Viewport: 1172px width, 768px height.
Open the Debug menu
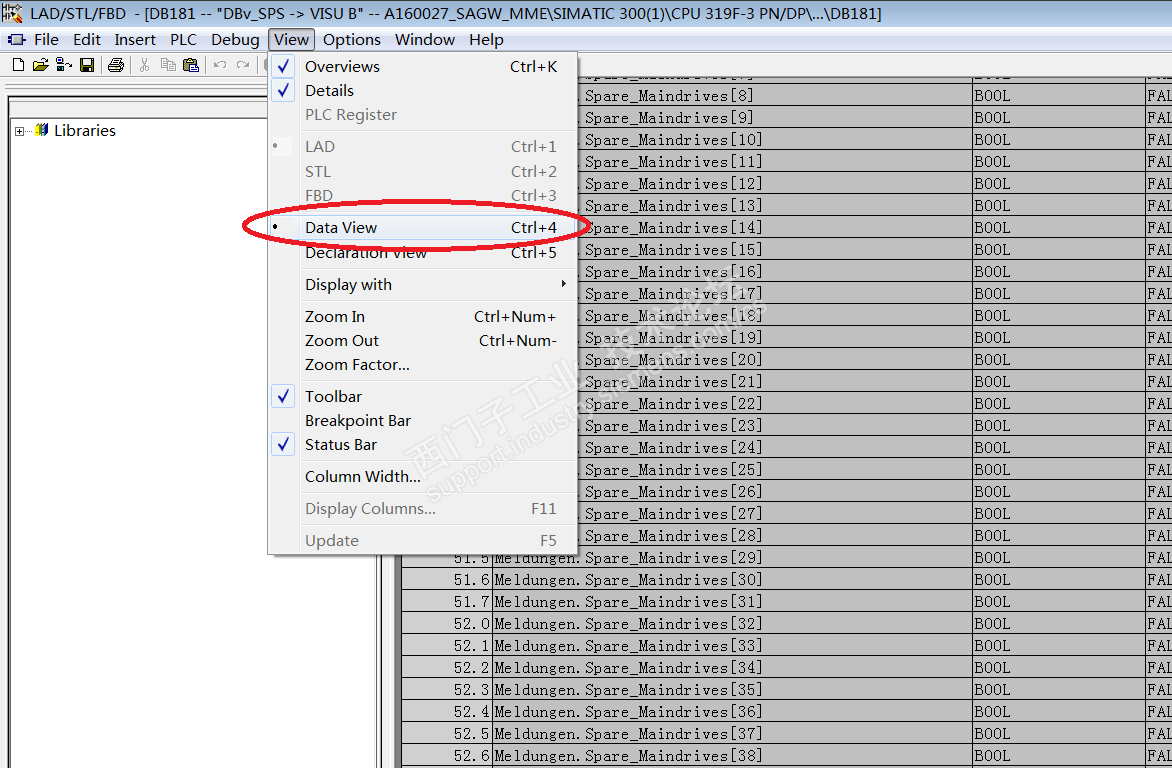click(x=235, y=40)
